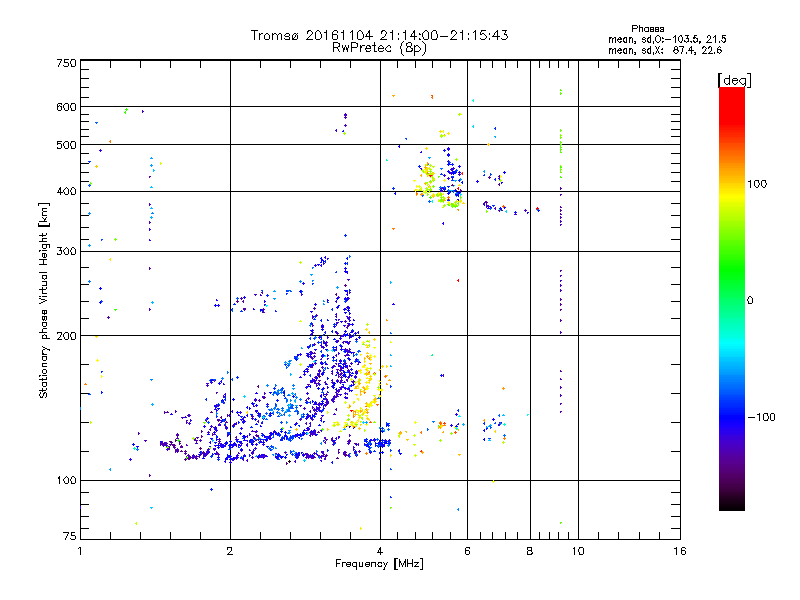This screenshot has width=800, height=600.
Task: Click the y-axis tick label "600"
Action: (67, 107)
